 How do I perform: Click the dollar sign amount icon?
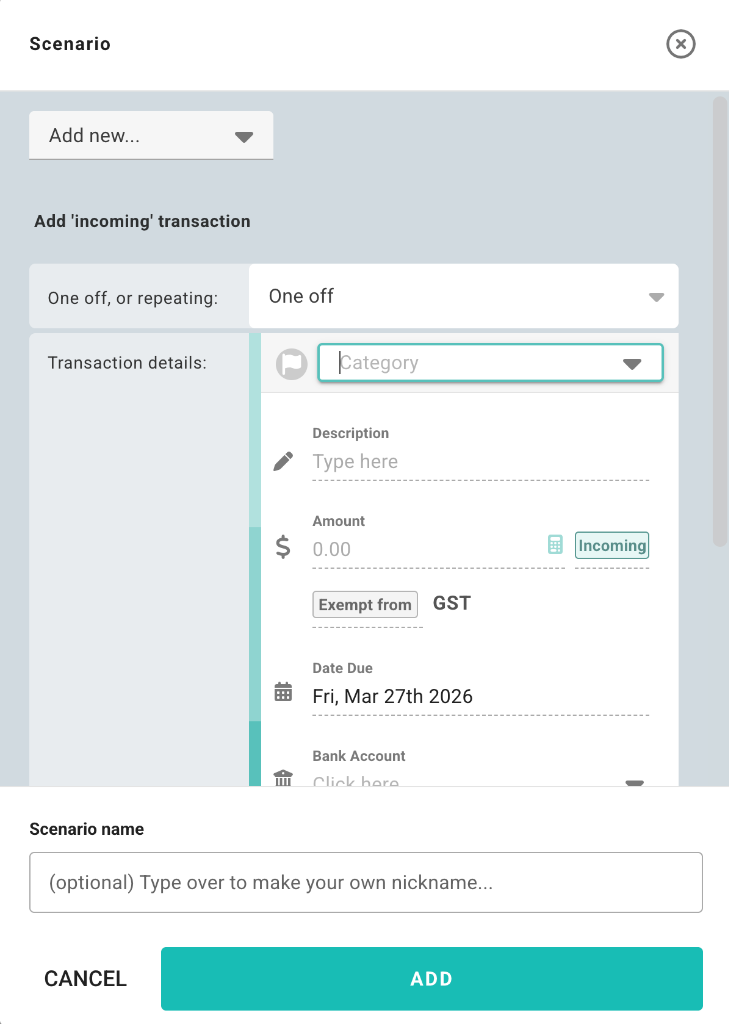pyautogui.click(x=283, y=547)
